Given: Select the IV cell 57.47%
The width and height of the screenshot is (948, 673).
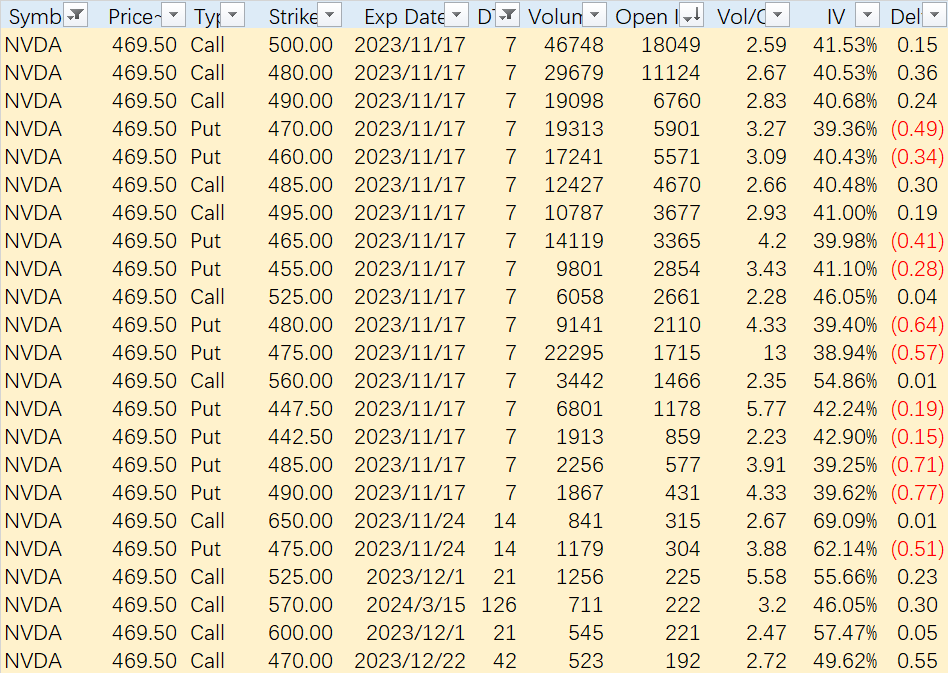Looking at the screenshot, I should coord(845,632).
